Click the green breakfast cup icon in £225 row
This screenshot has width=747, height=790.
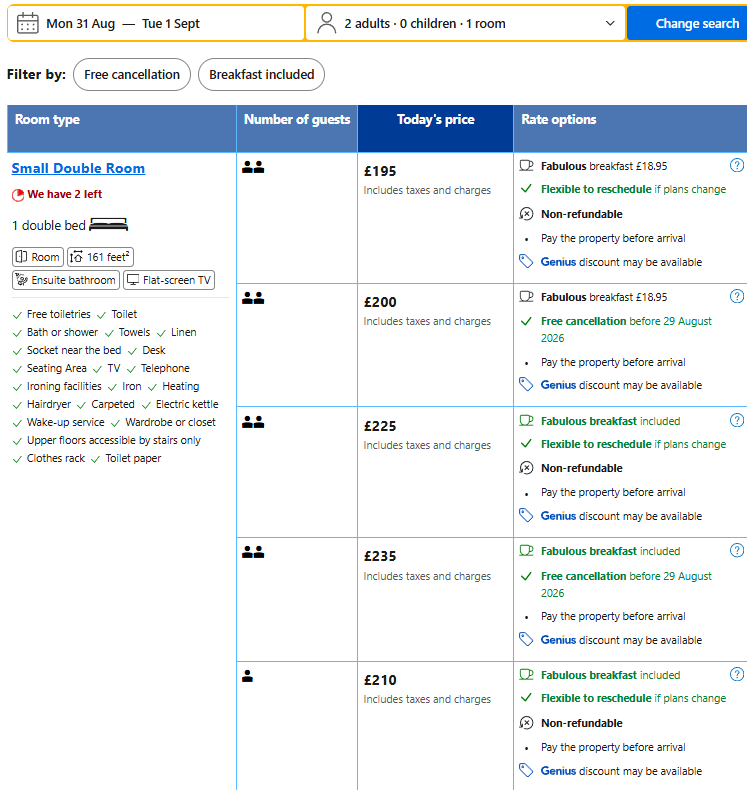pyautogui.click(x=526, y=421)
